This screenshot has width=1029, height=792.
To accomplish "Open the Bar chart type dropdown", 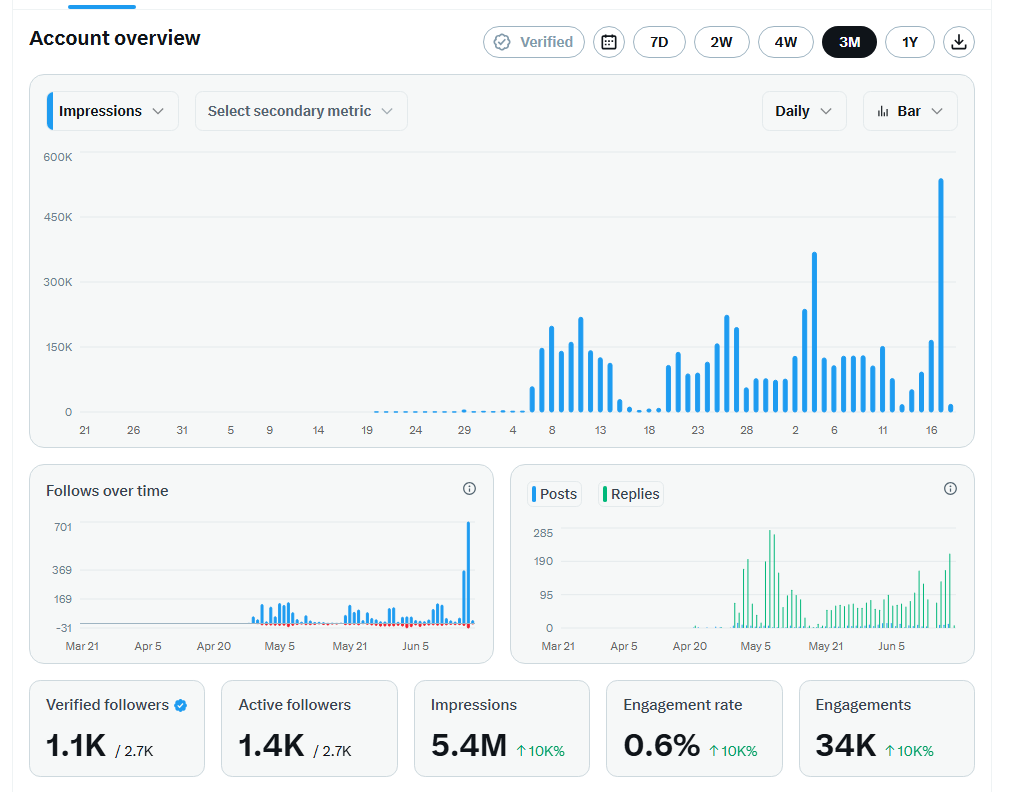I will tap(910, 111).
